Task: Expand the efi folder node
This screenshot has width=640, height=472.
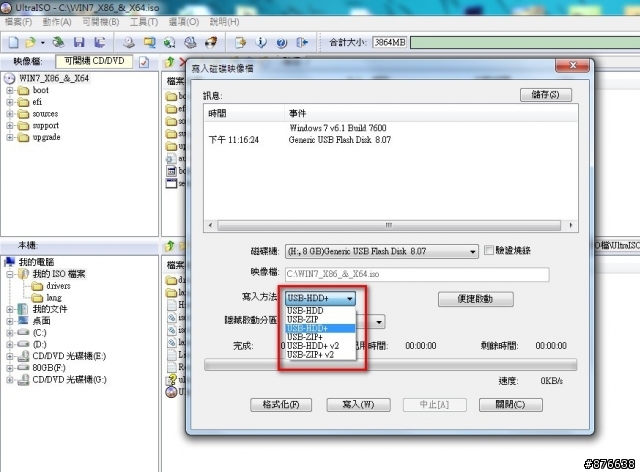Action: 10,102
